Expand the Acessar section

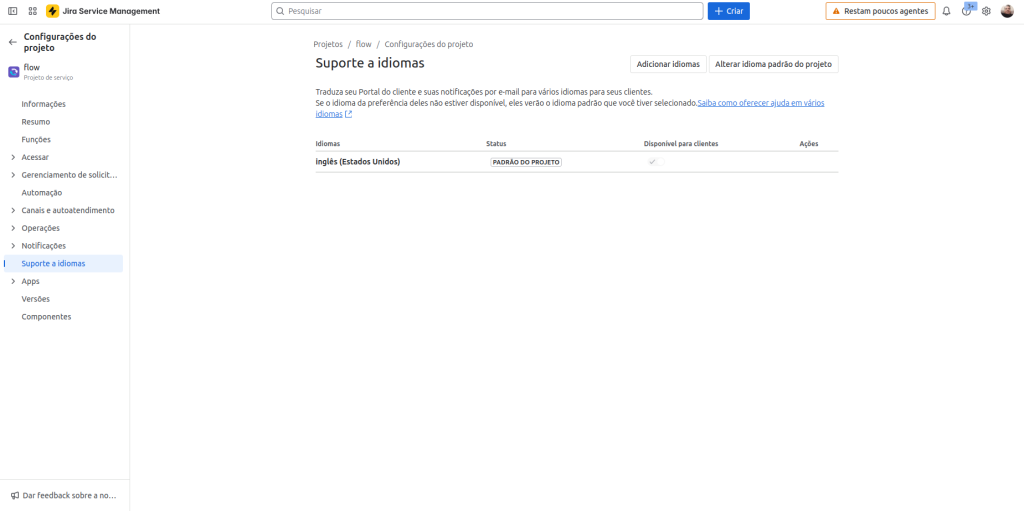13,157
